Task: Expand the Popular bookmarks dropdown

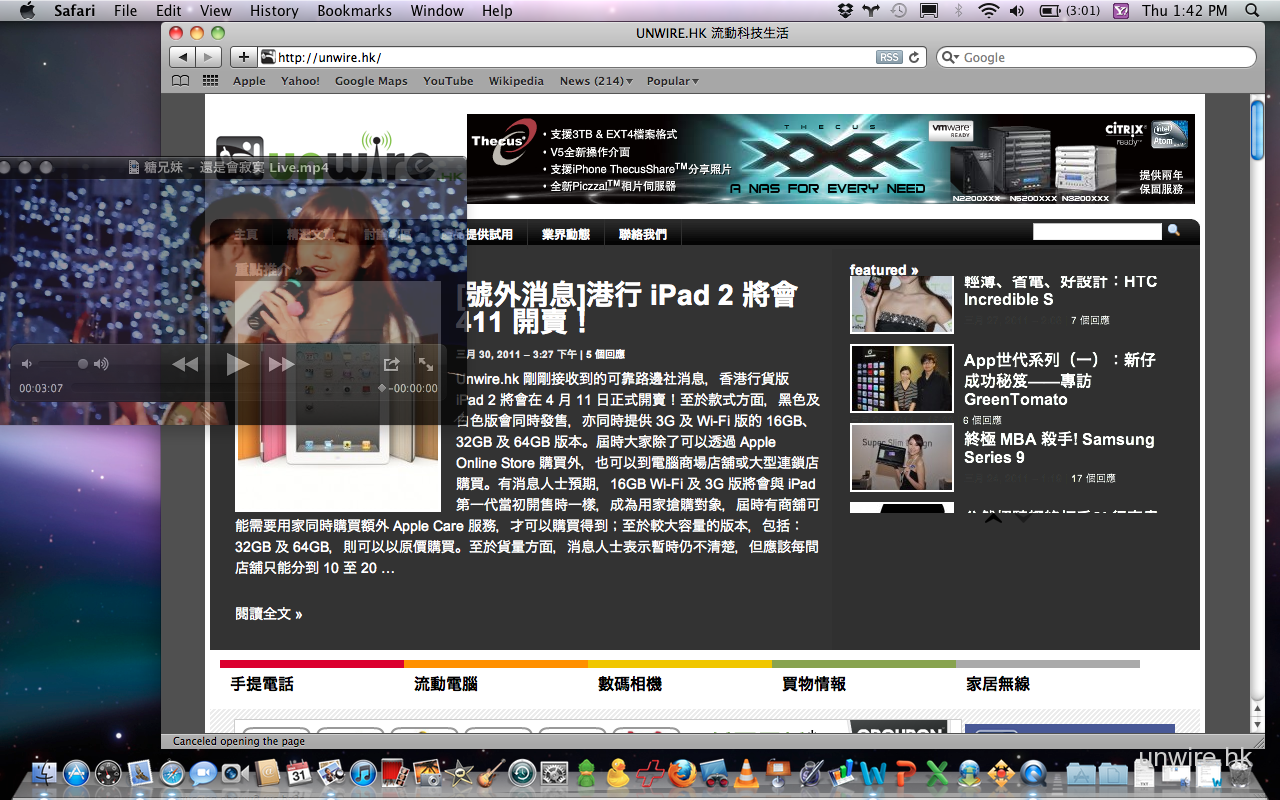Action: pos(672,81)
